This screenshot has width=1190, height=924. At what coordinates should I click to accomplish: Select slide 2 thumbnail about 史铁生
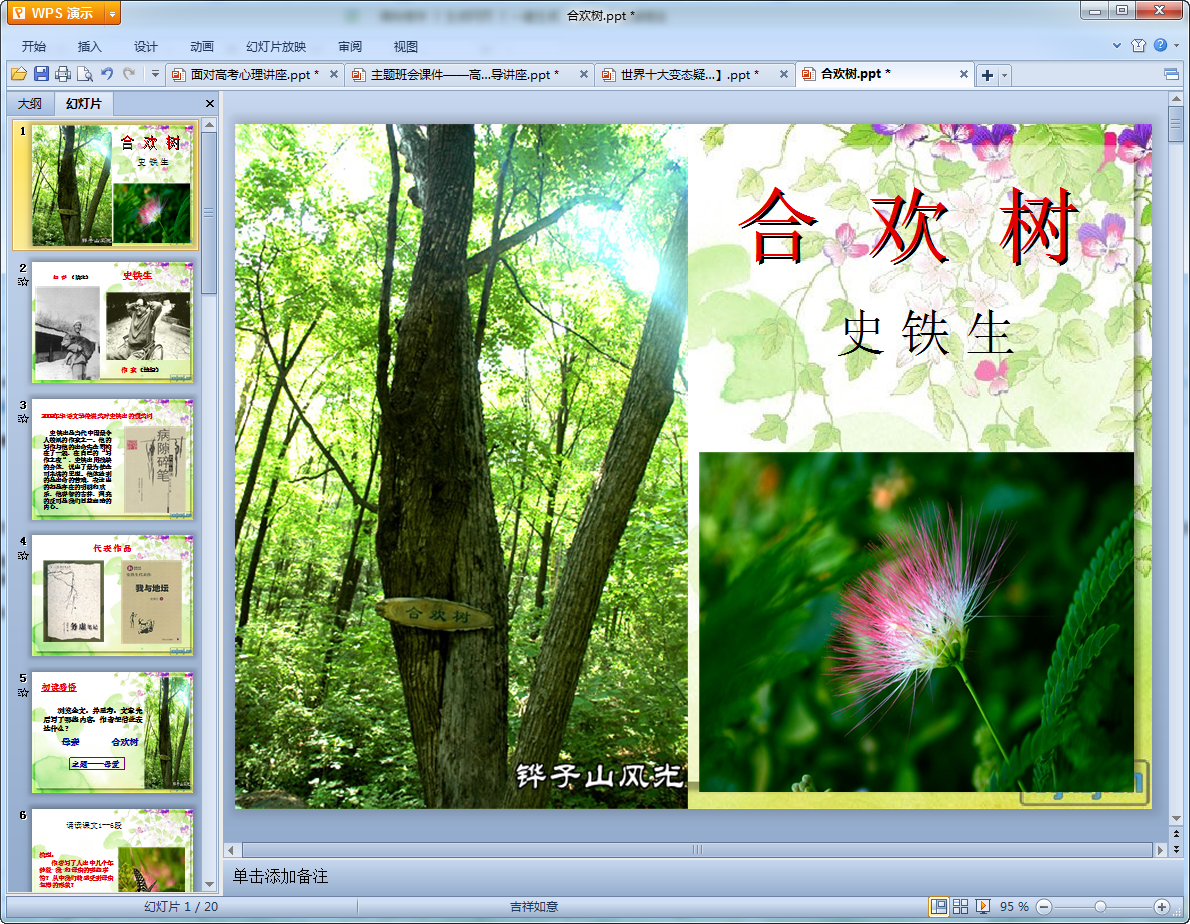click(112, 322)
